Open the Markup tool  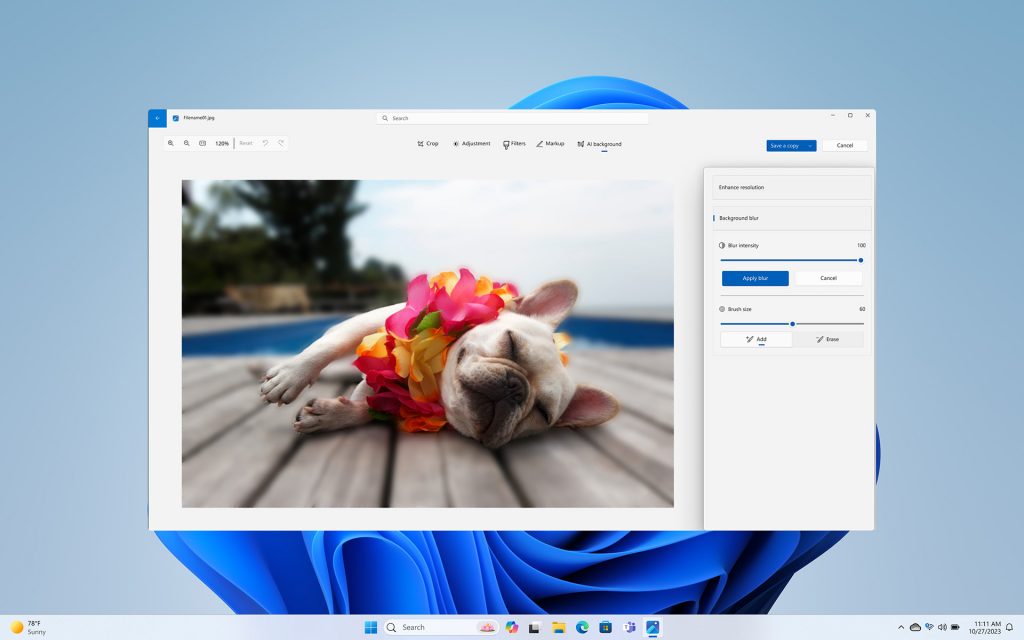[550, 143]
